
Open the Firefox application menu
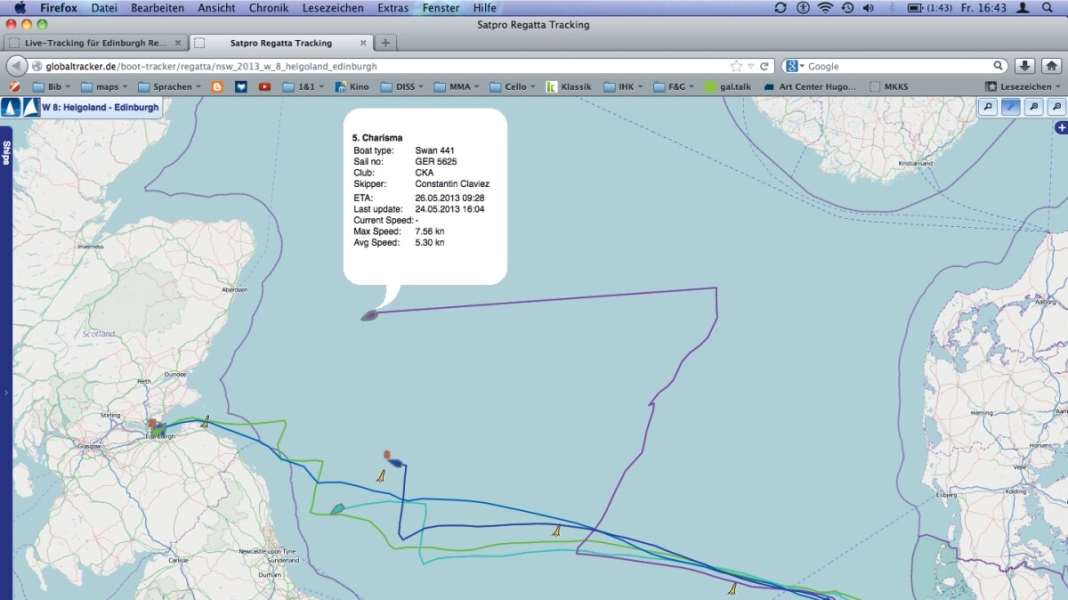[58, 7]
